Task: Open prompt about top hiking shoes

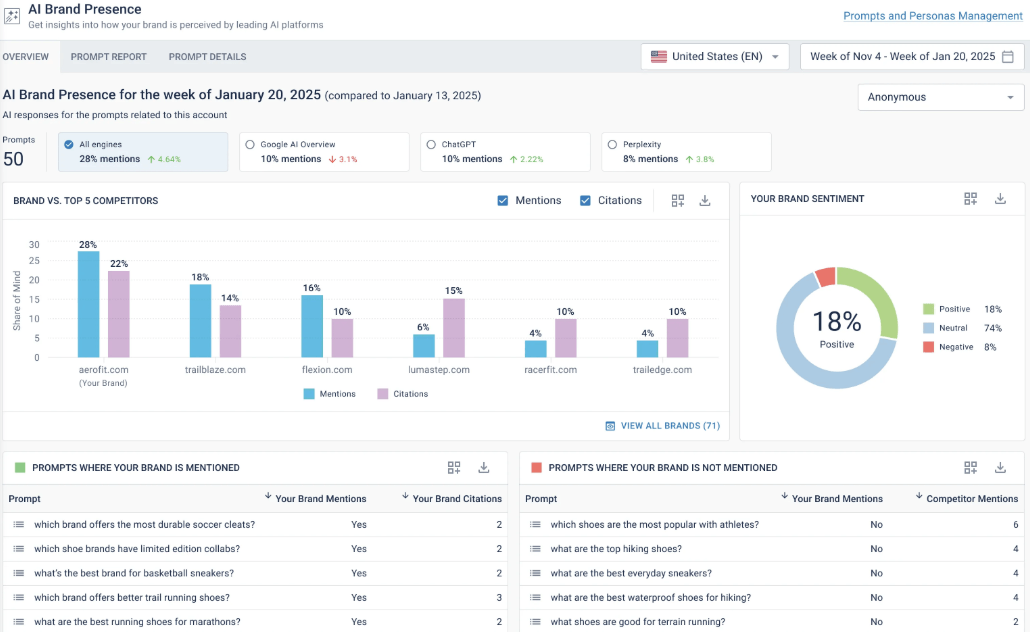Action: [x=616, y=549]
